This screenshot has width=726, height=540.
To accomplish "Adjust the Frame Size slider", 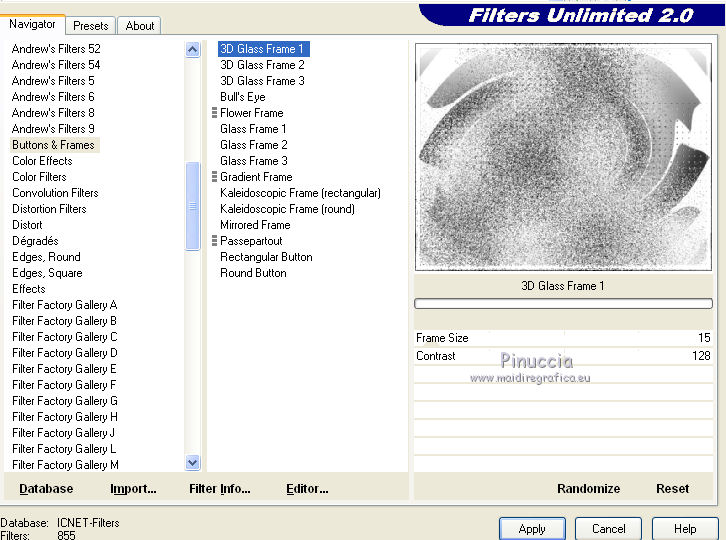I will (563, 338).
